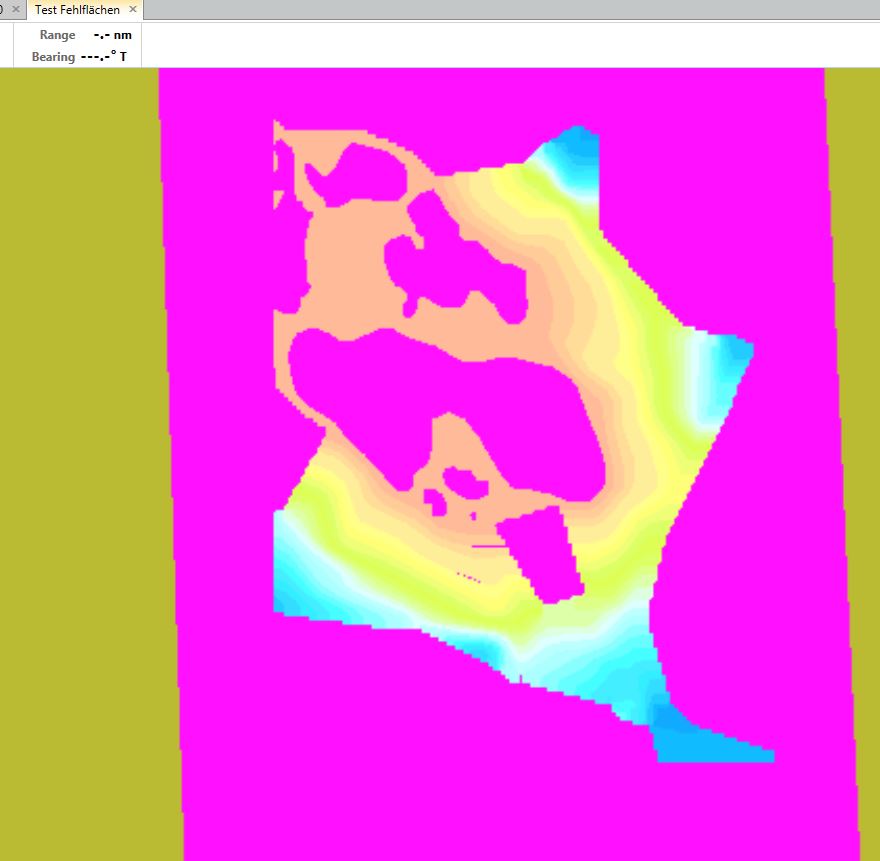The width and height of the screenshot is (880, 861).
Task: Click the Range label in the readout
Action: 57,35
